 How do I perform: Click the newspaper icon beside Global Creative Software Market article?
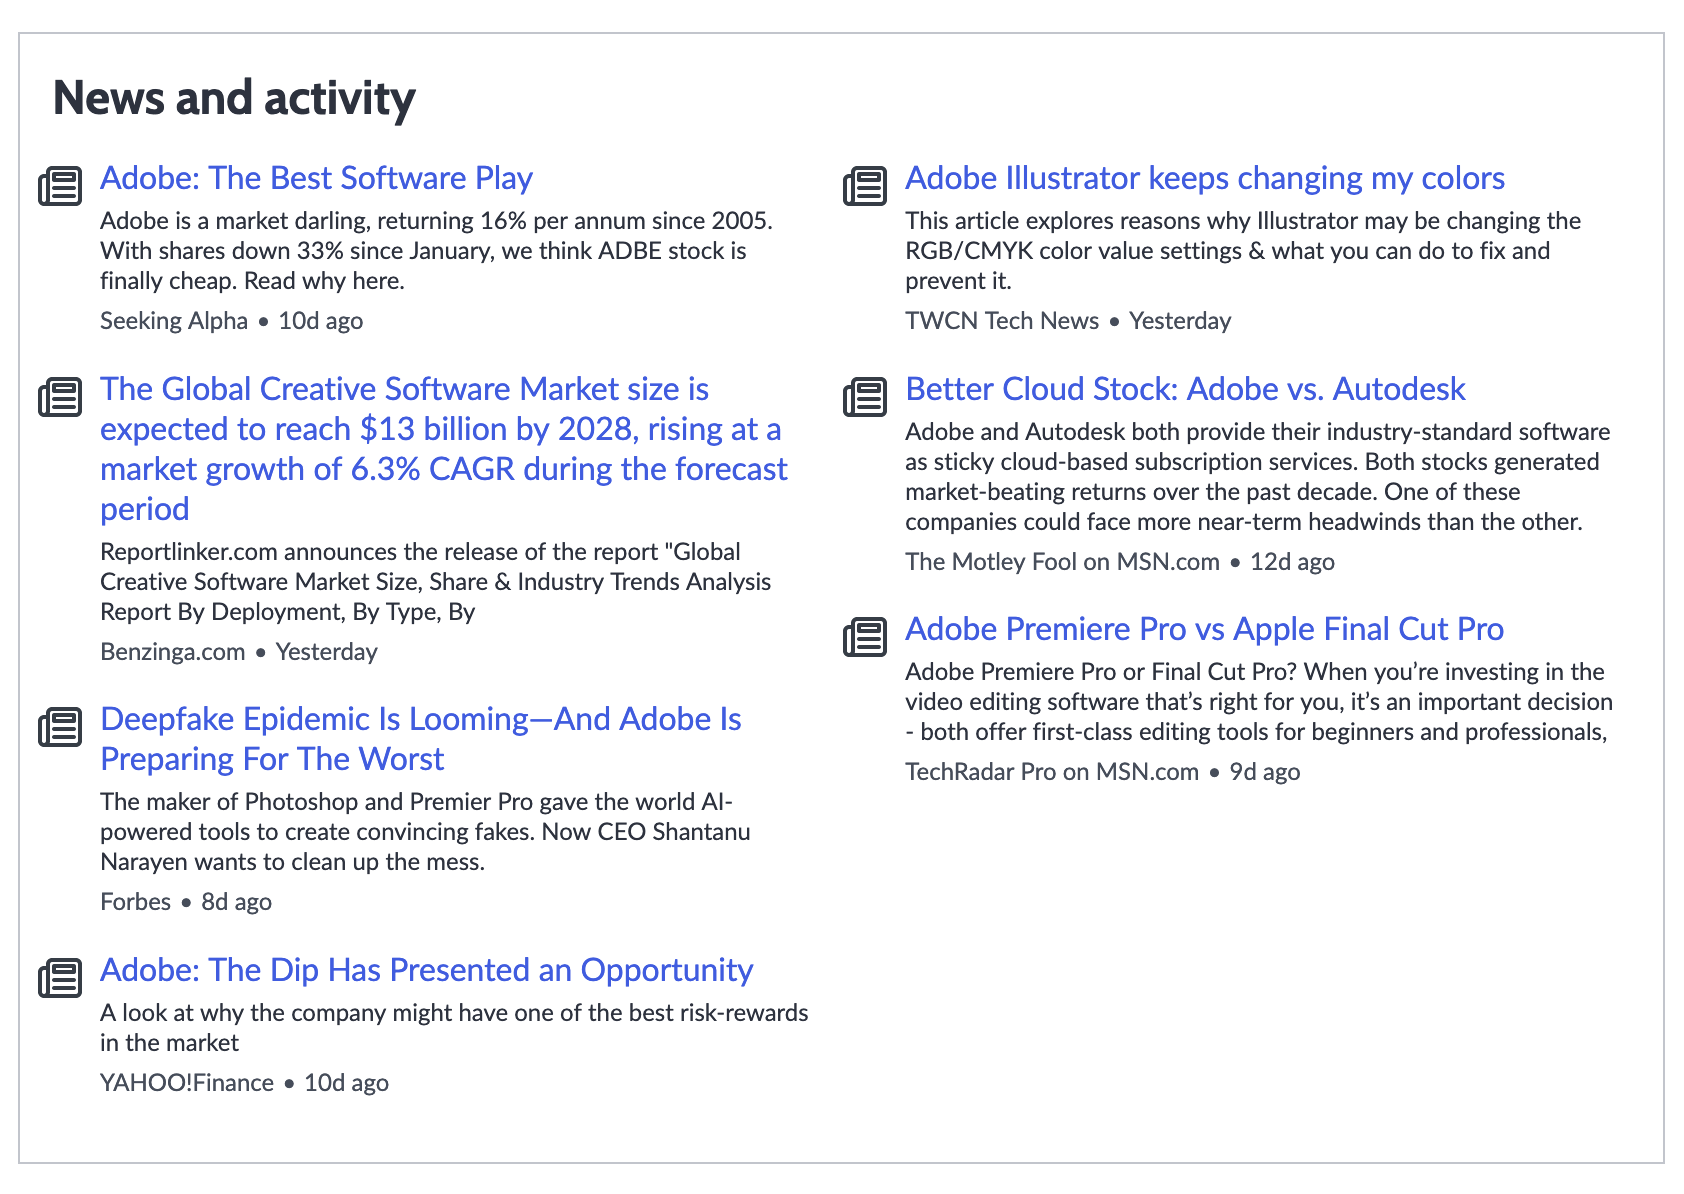(60, 397)
